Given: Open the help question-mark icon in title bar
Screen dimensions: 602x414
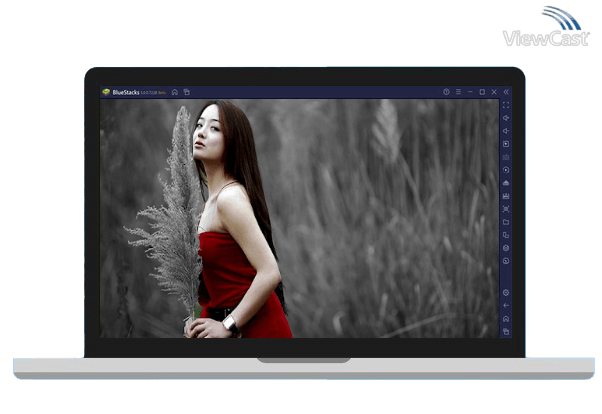Looking at the screenshot, I should point(446,92).
